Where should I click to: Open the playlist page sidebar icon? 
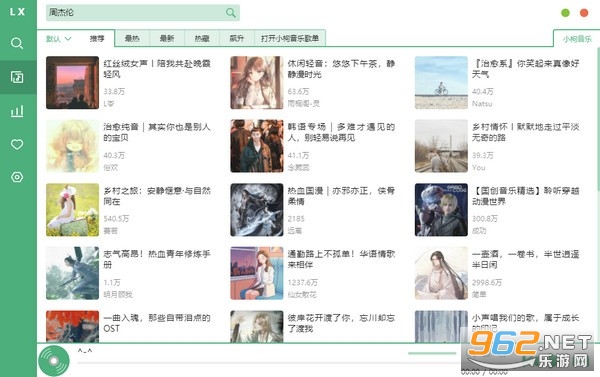(x=17, y=77)
